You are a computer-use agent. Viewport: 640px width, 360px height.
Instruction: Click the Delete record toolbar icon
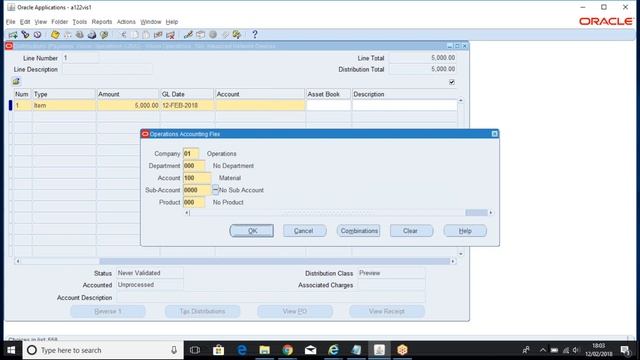coord(170,35)
